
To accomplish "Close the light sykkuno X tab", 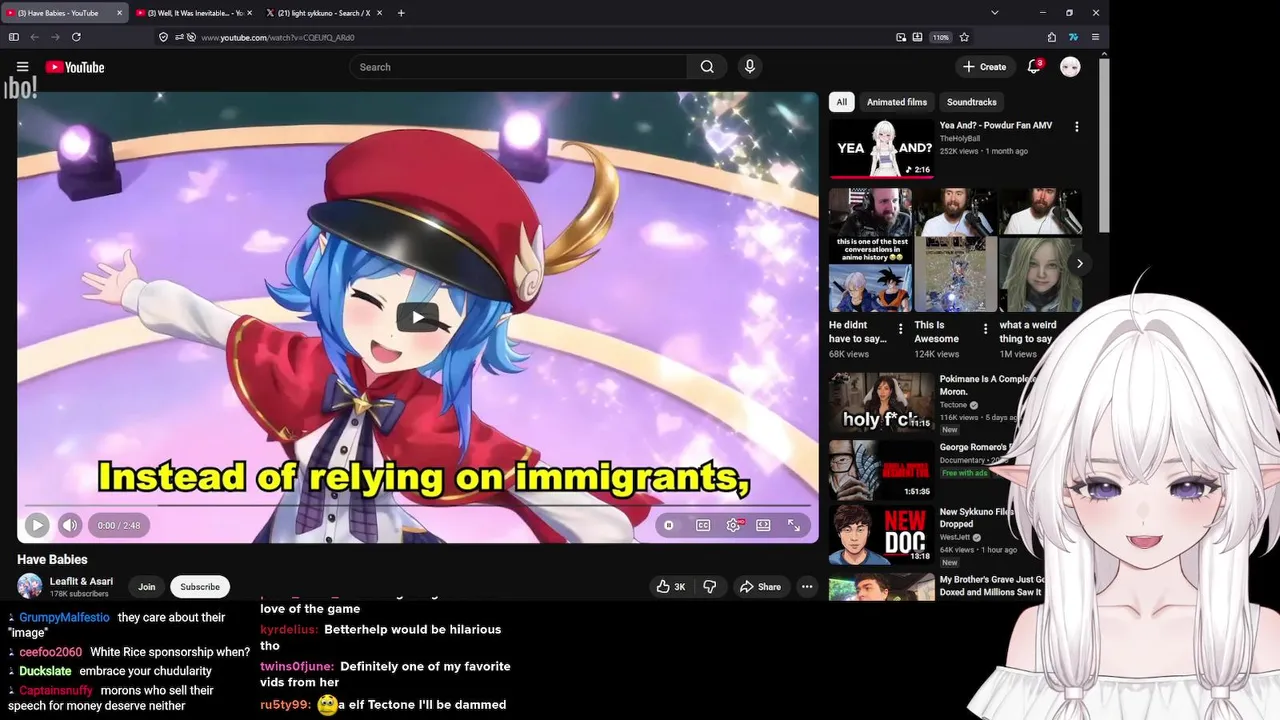I will coord(379,13).
